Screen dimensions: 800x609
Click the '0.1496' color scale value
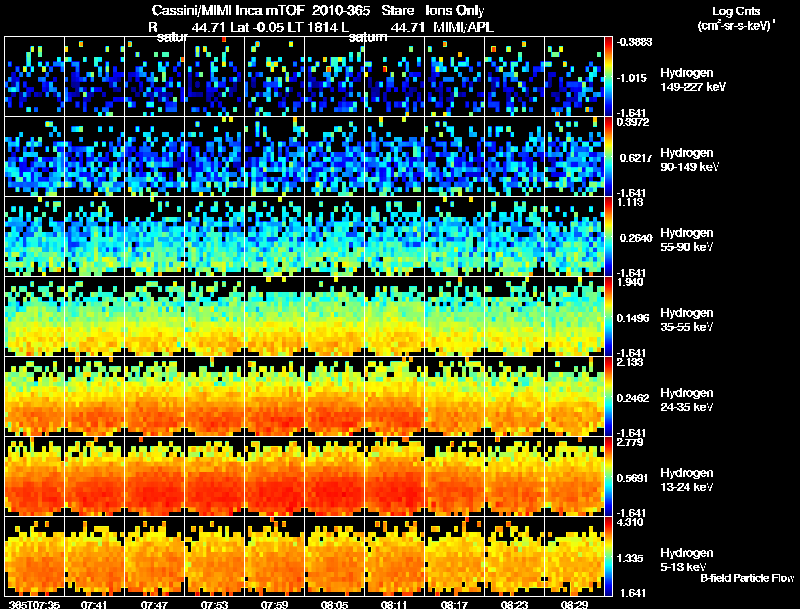coord(633,318)
